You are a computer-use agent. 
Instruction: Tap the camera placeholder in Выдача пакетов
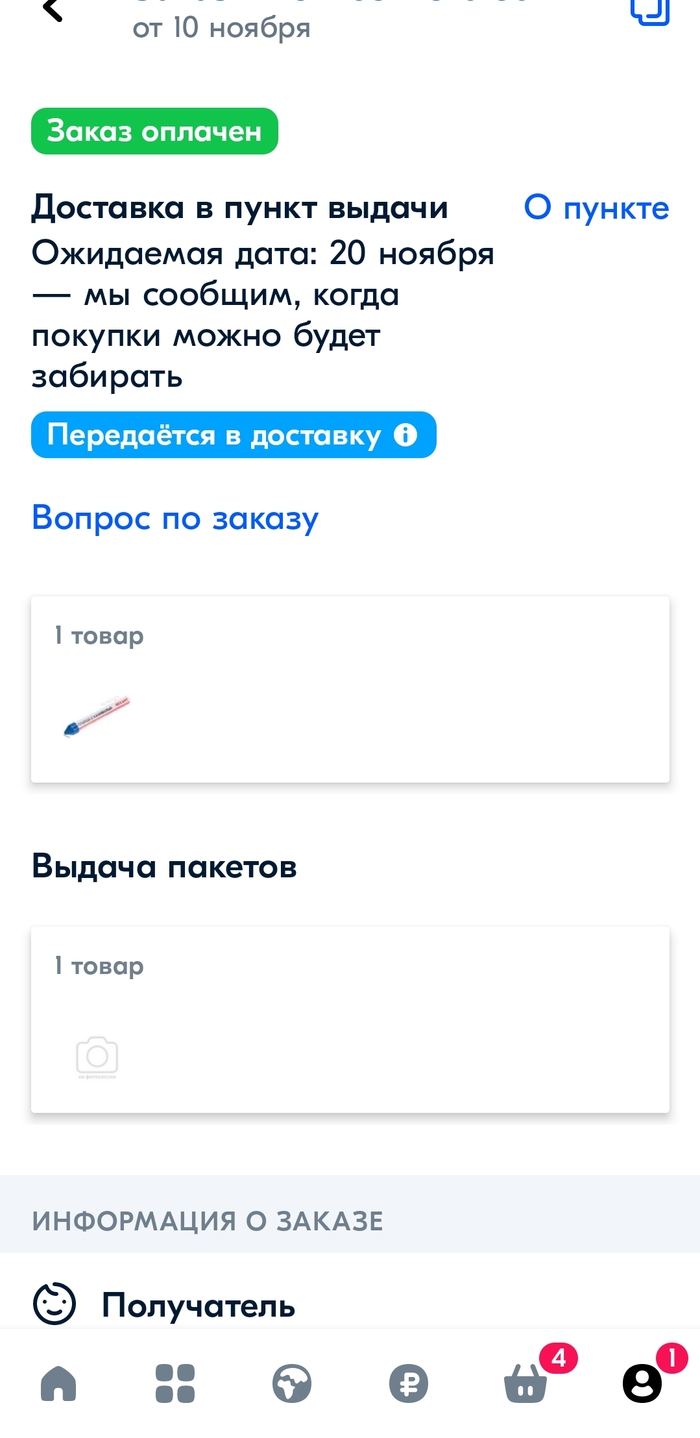click(x=96, y=1057)
